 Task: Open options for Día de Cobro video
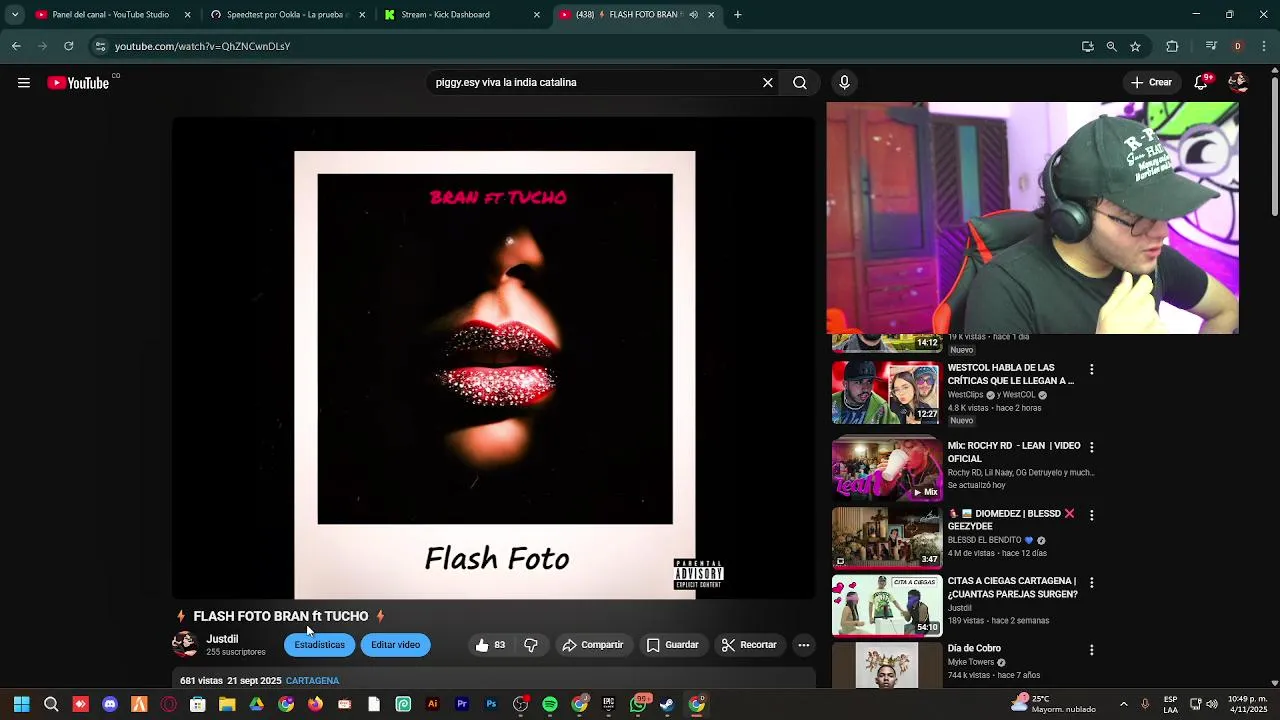(1091, 650)
